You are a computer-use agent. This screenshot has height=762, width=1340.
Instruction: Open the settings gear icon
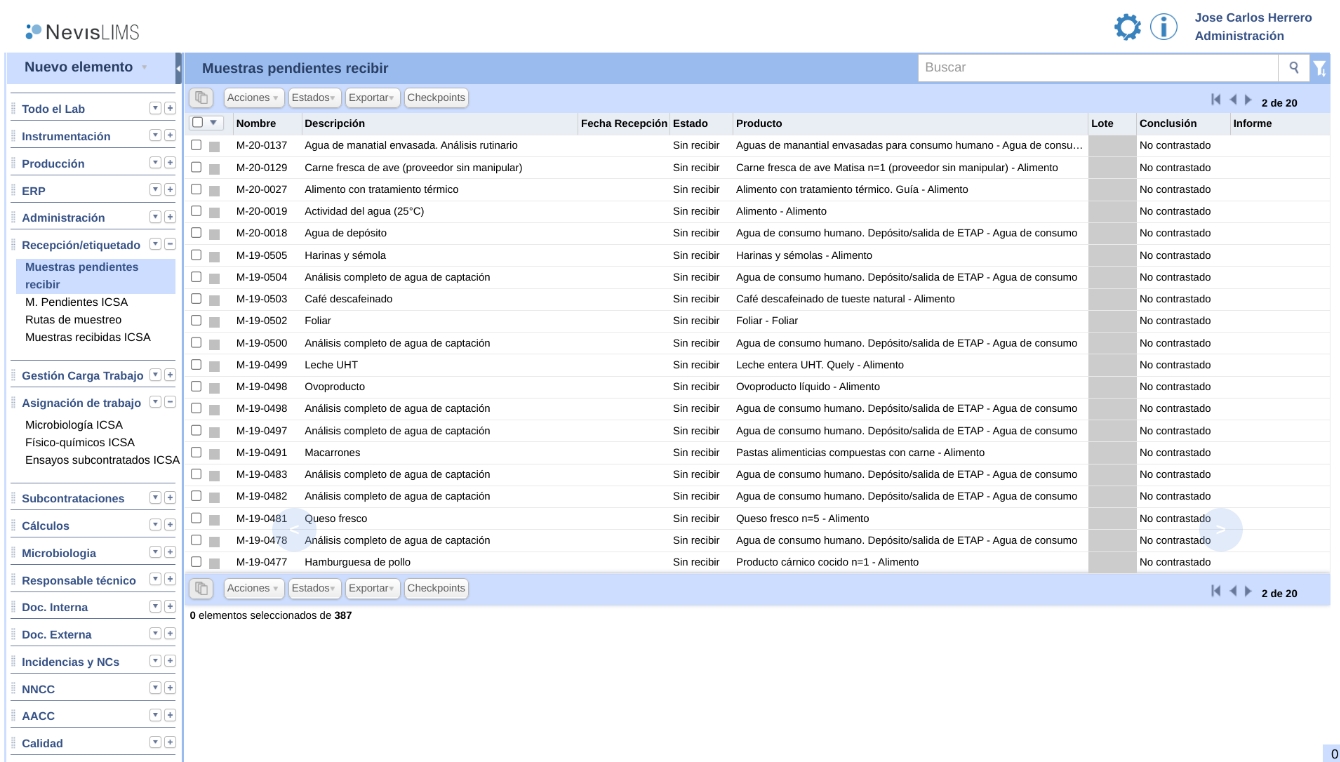(x=1128, y=27)
